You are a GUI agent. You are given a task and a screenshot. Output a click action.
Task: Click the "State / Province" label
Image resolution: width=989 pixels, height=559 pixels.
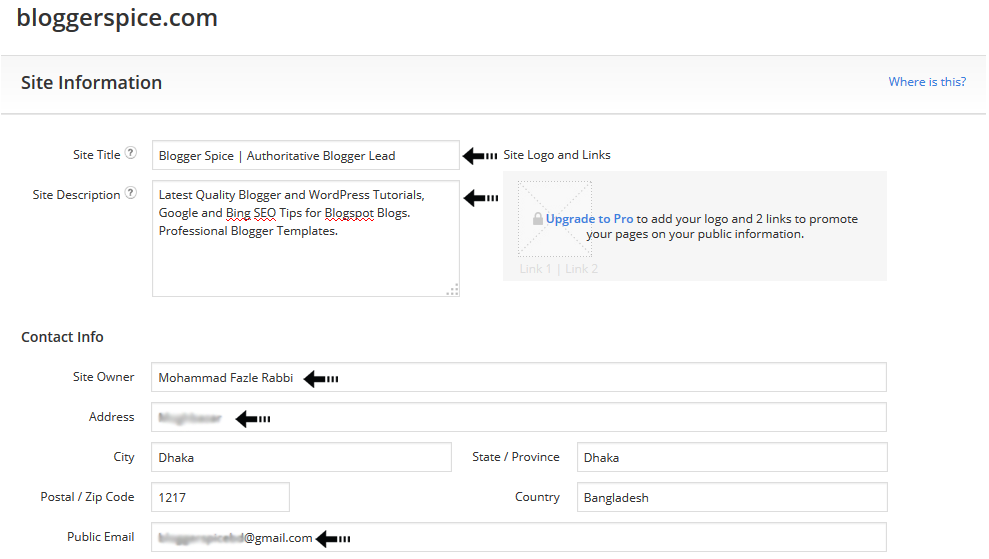pos(516,457)
